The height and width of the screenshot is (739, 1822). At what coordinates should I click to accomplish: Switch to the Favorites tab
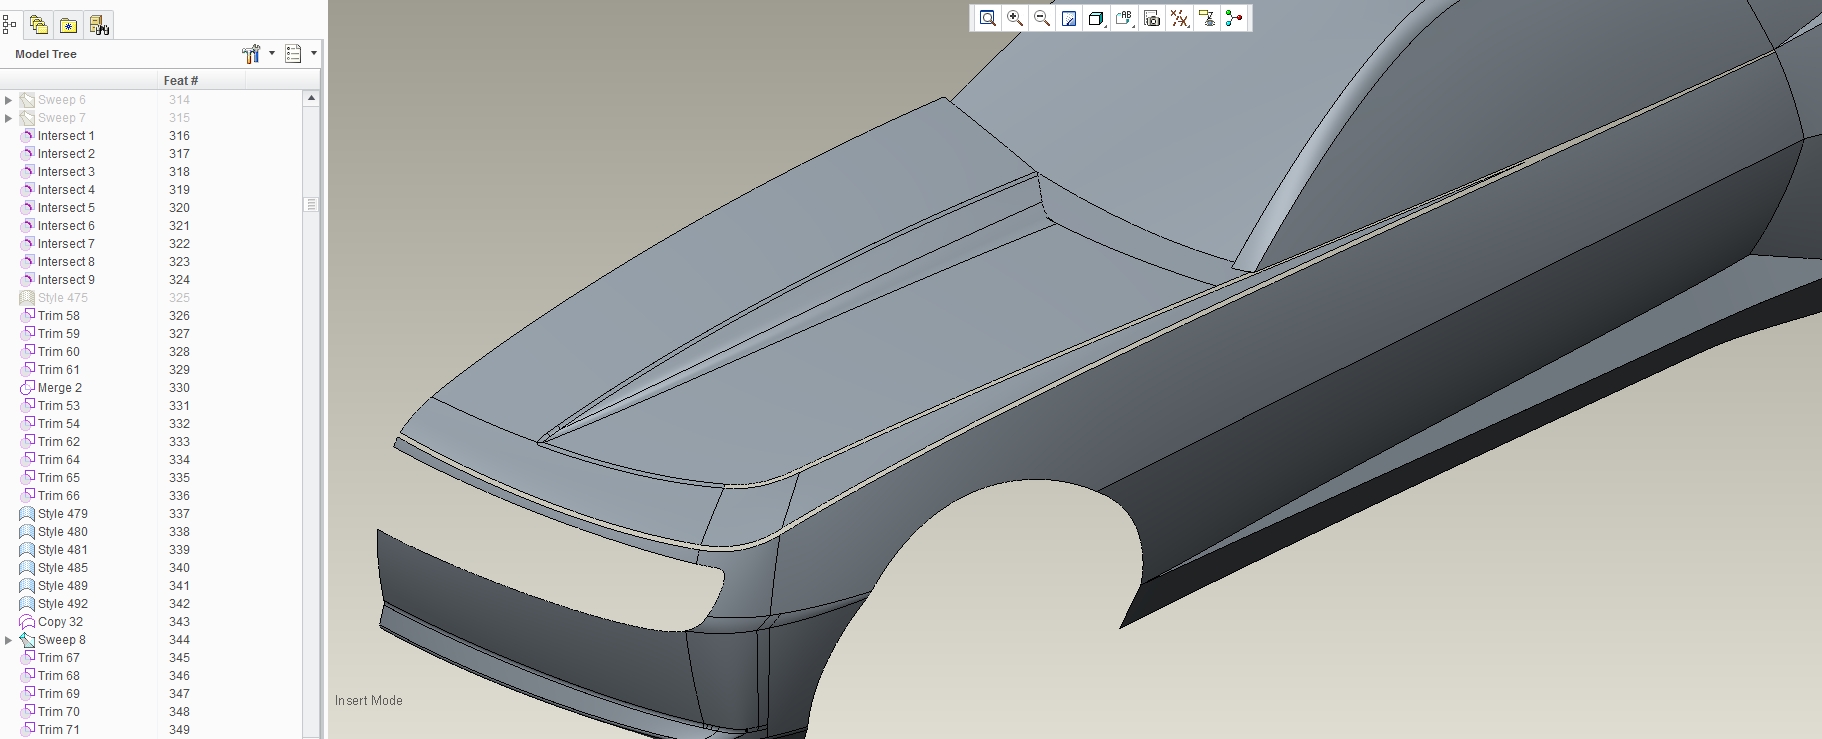(69, 25)
